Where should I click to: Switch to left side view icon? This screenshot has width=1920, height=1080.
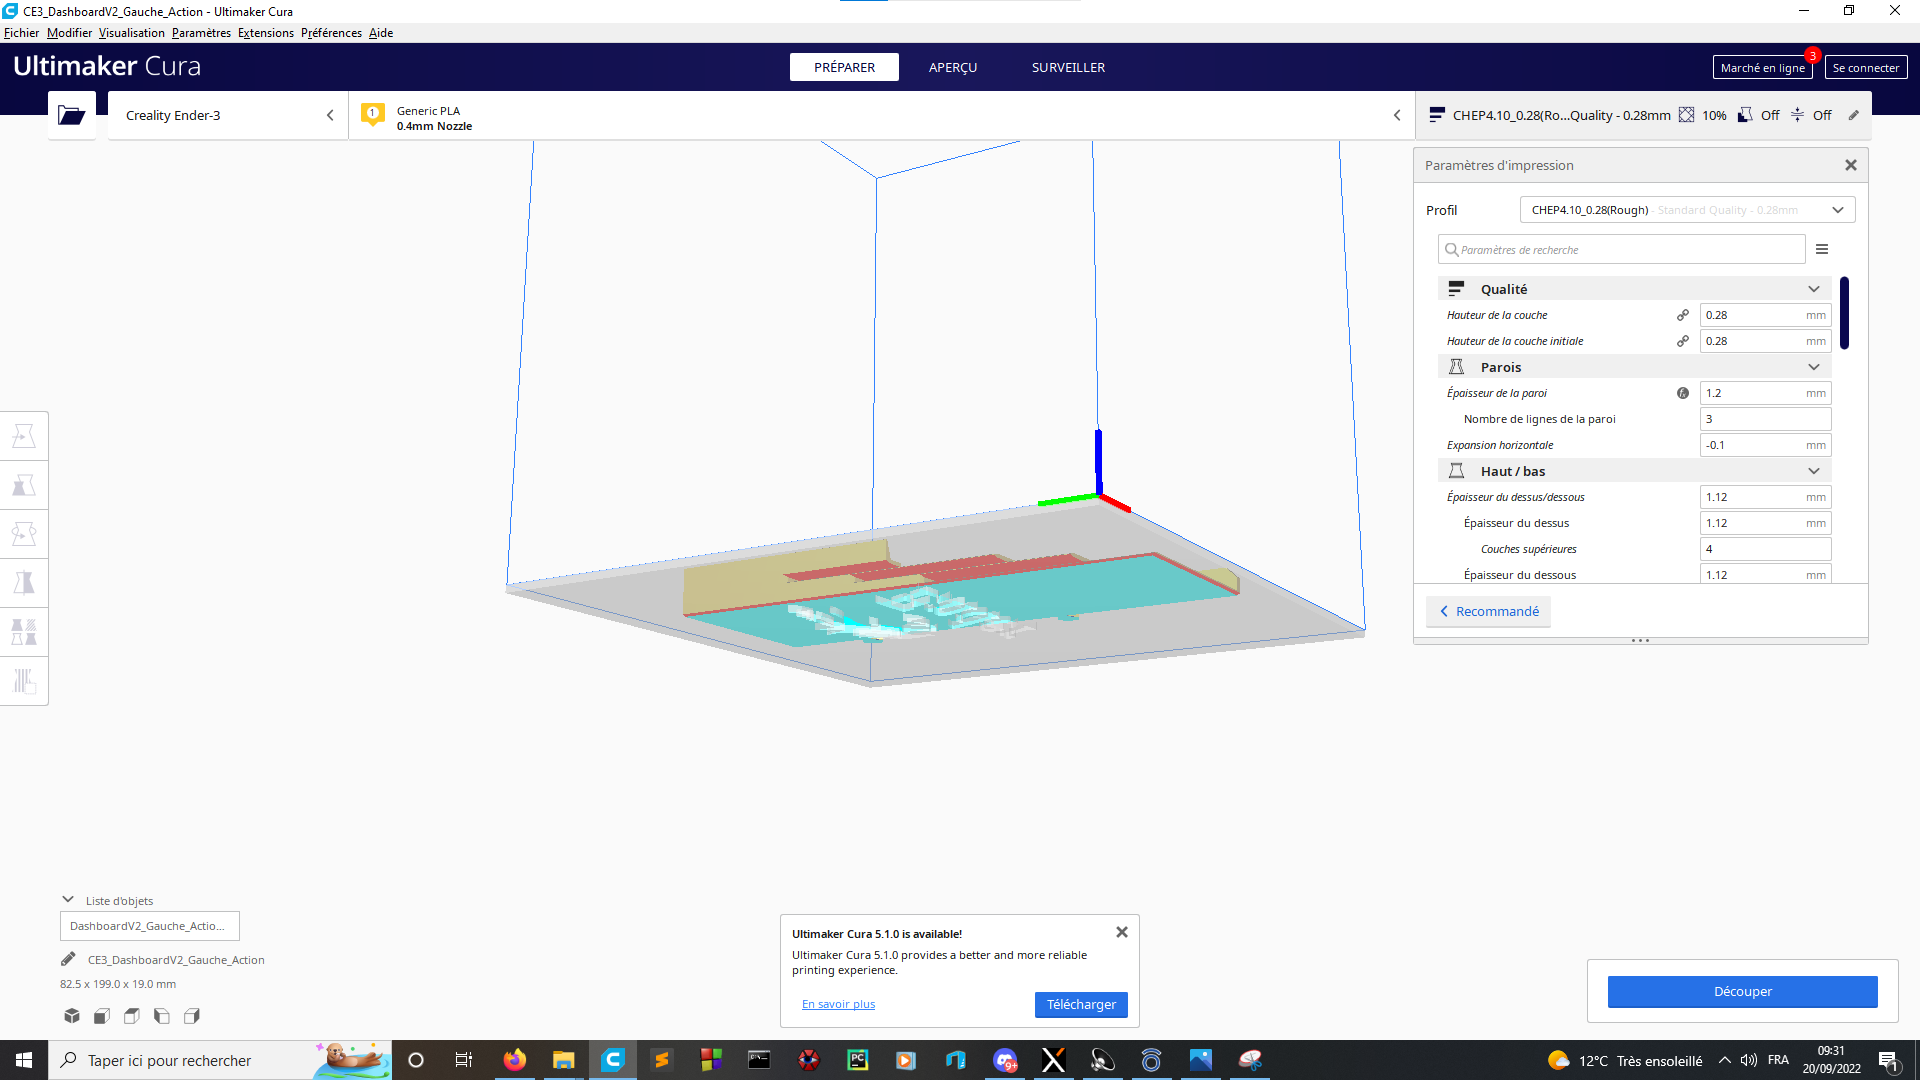click(162, 1016)
